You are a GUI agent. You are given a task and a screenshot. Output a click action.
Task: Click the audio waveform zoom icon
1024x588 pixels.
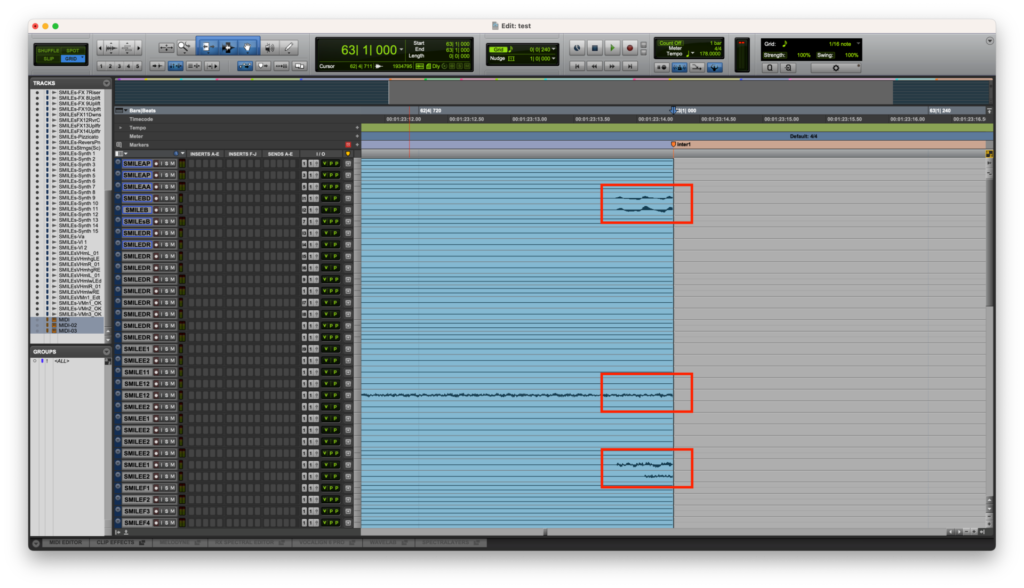pyautogui.click(x=111, y=48)
